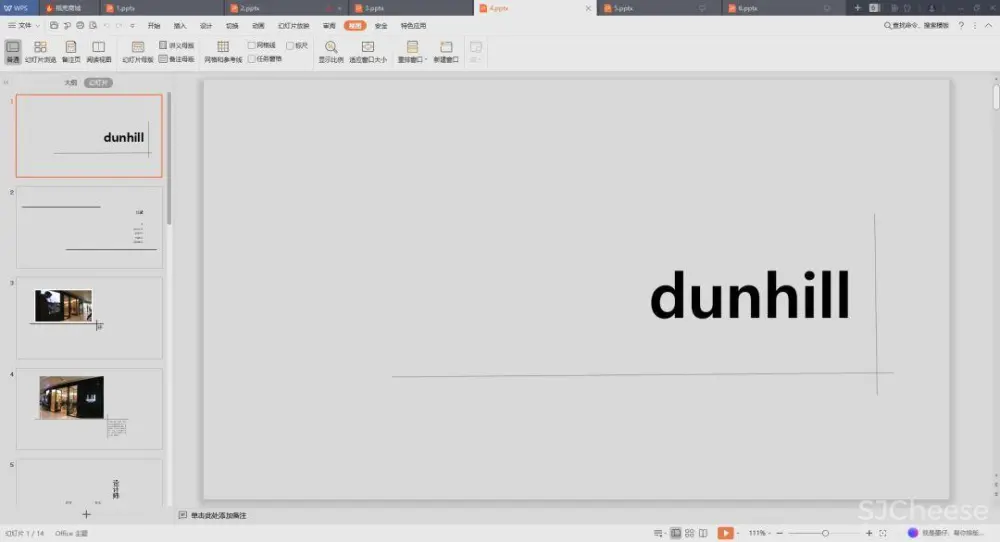Switch to Slide Sorter view (幻灯片浏览)
The image size is (1000, 542).
pos(40,51)
